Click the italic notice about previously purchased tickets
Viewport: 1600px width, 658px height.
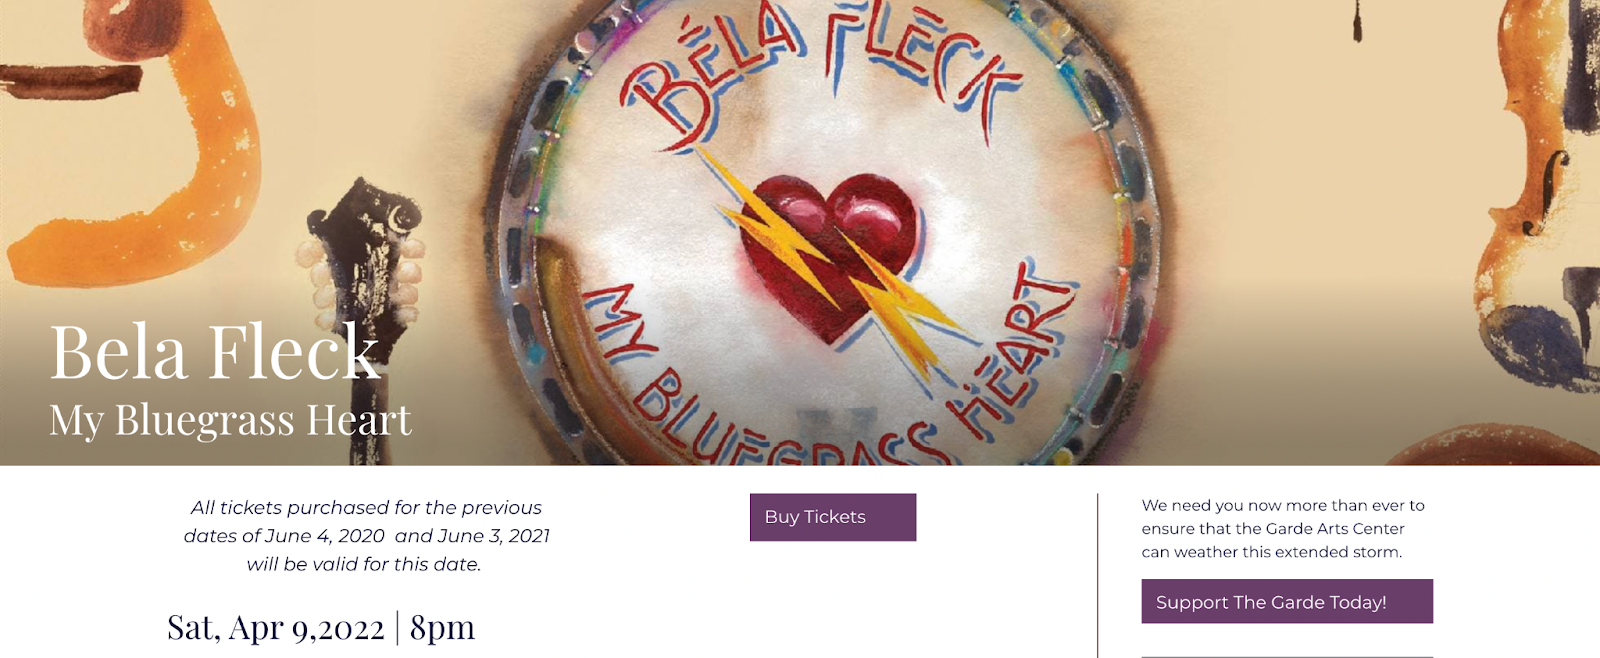pos(366,536)
